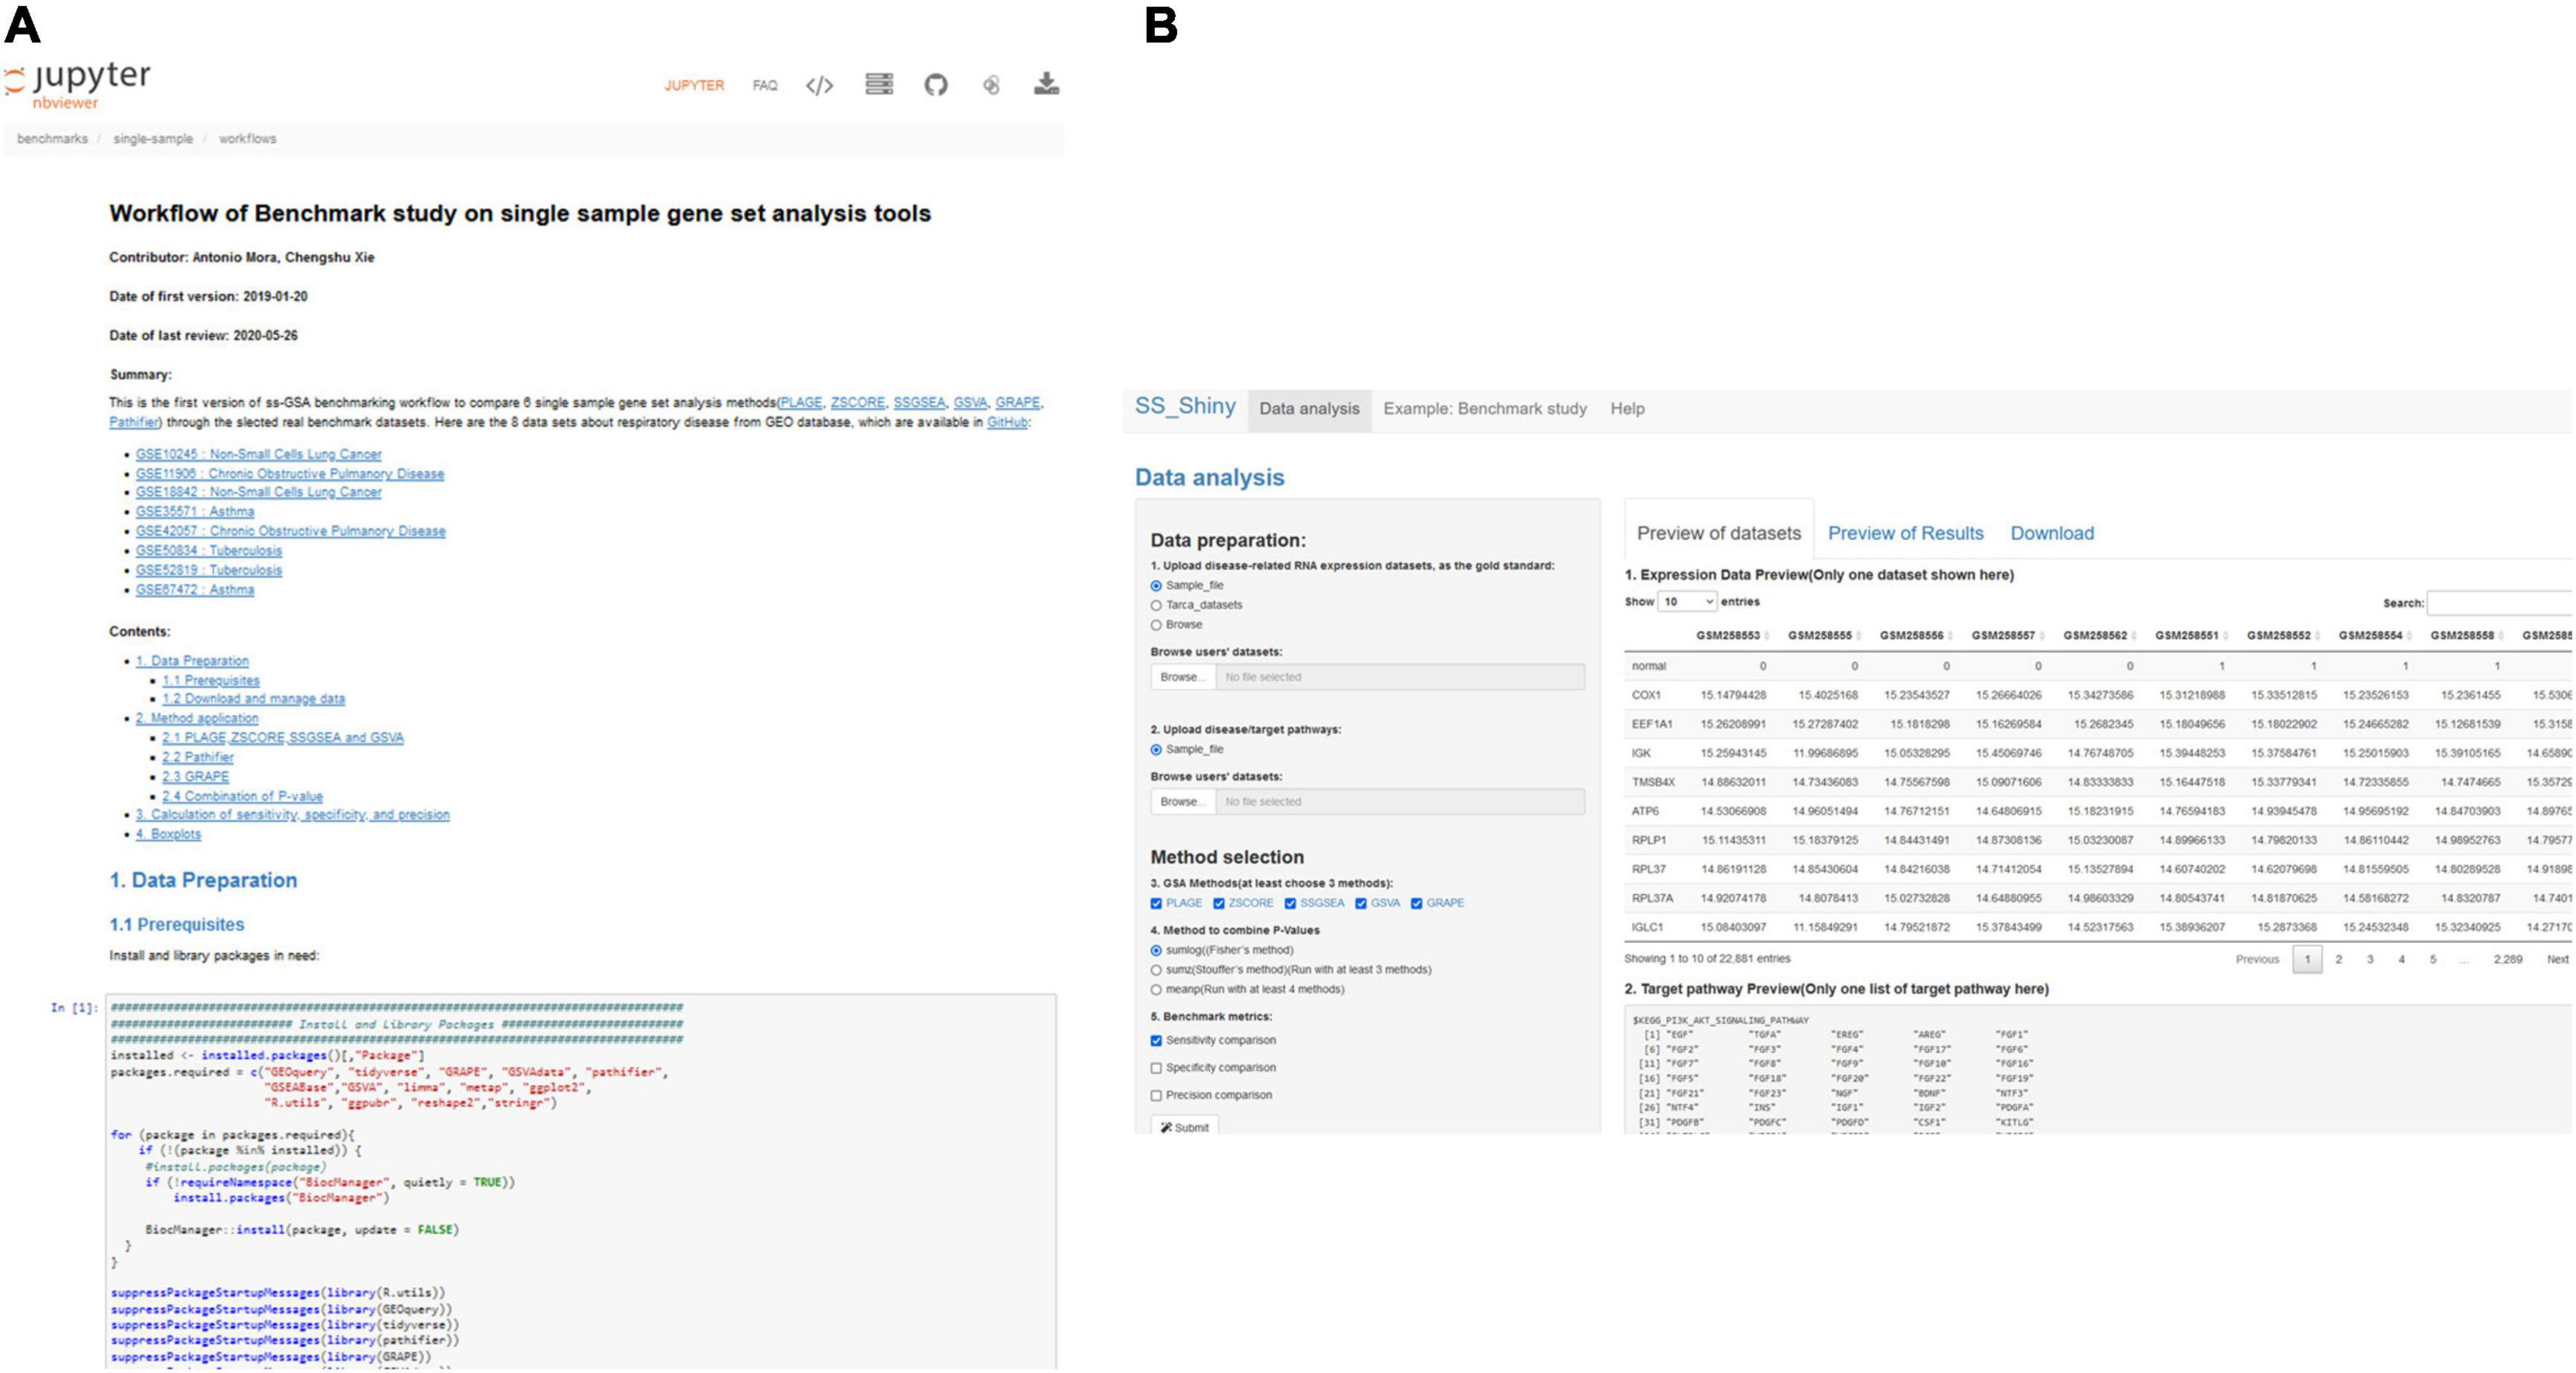Jump to last table page 2,289
This screenshot has height=1373, width=2576.
pos(2507,960)
